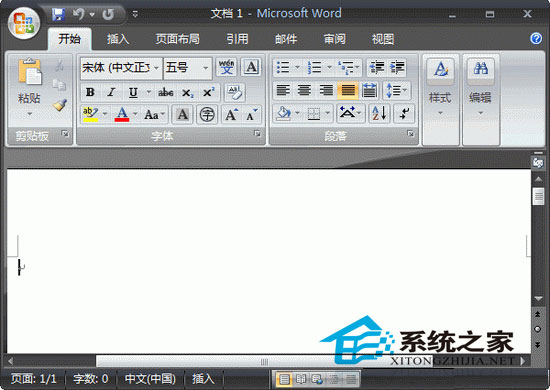This screenshot has height=390, width=550.
Task: Open font size dropdown 五号
Action: (206, 67)
